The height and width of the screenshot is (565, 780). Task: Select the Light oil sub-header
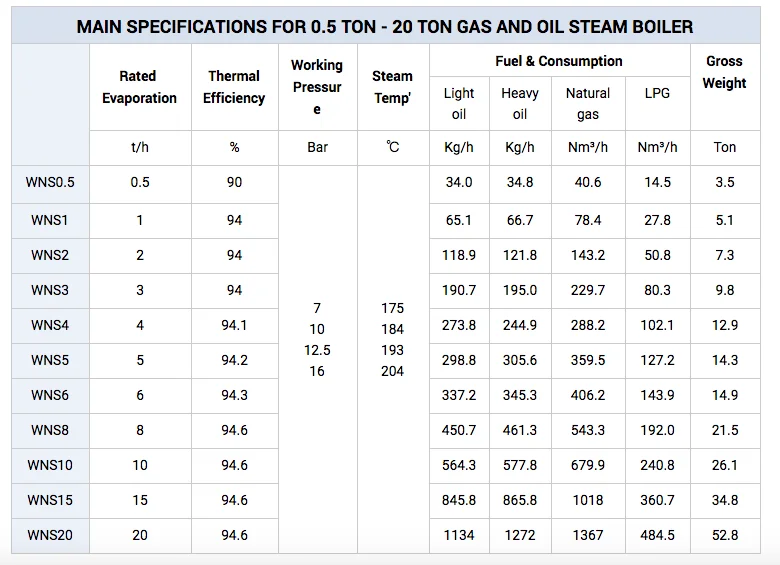(x=459, y=104)
